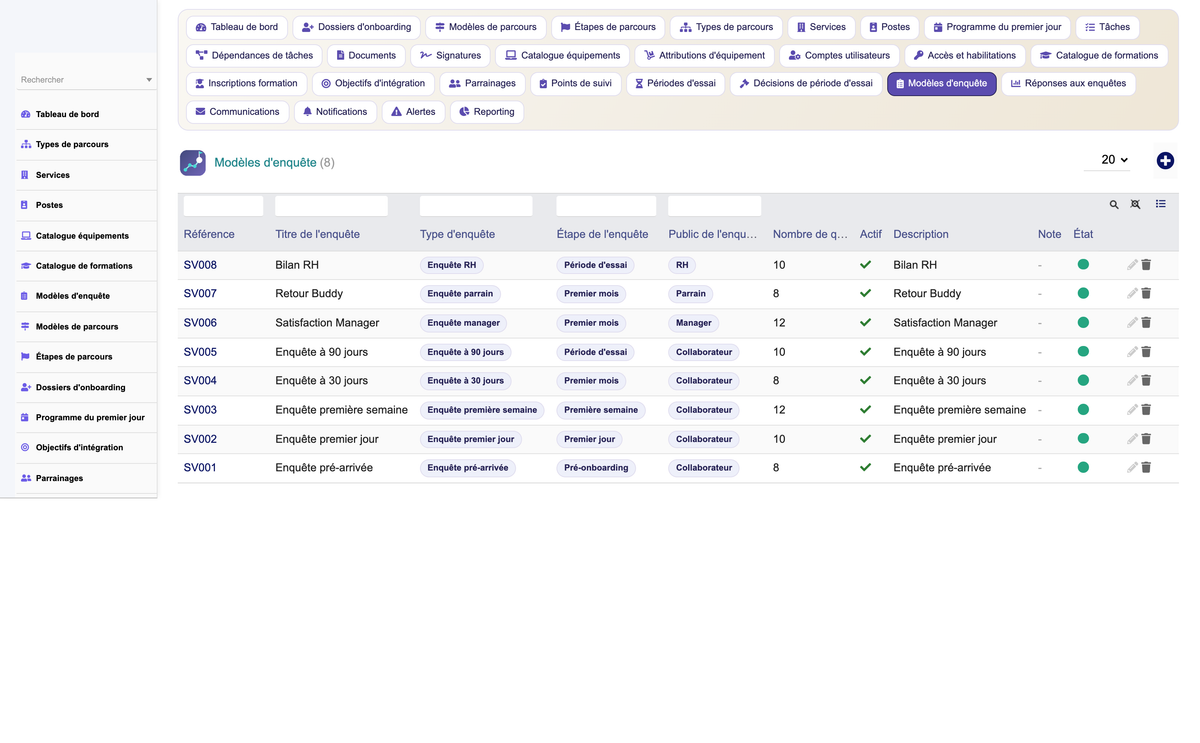Click the Référence filter input field
1200x743 pixels.
point(223,206)
